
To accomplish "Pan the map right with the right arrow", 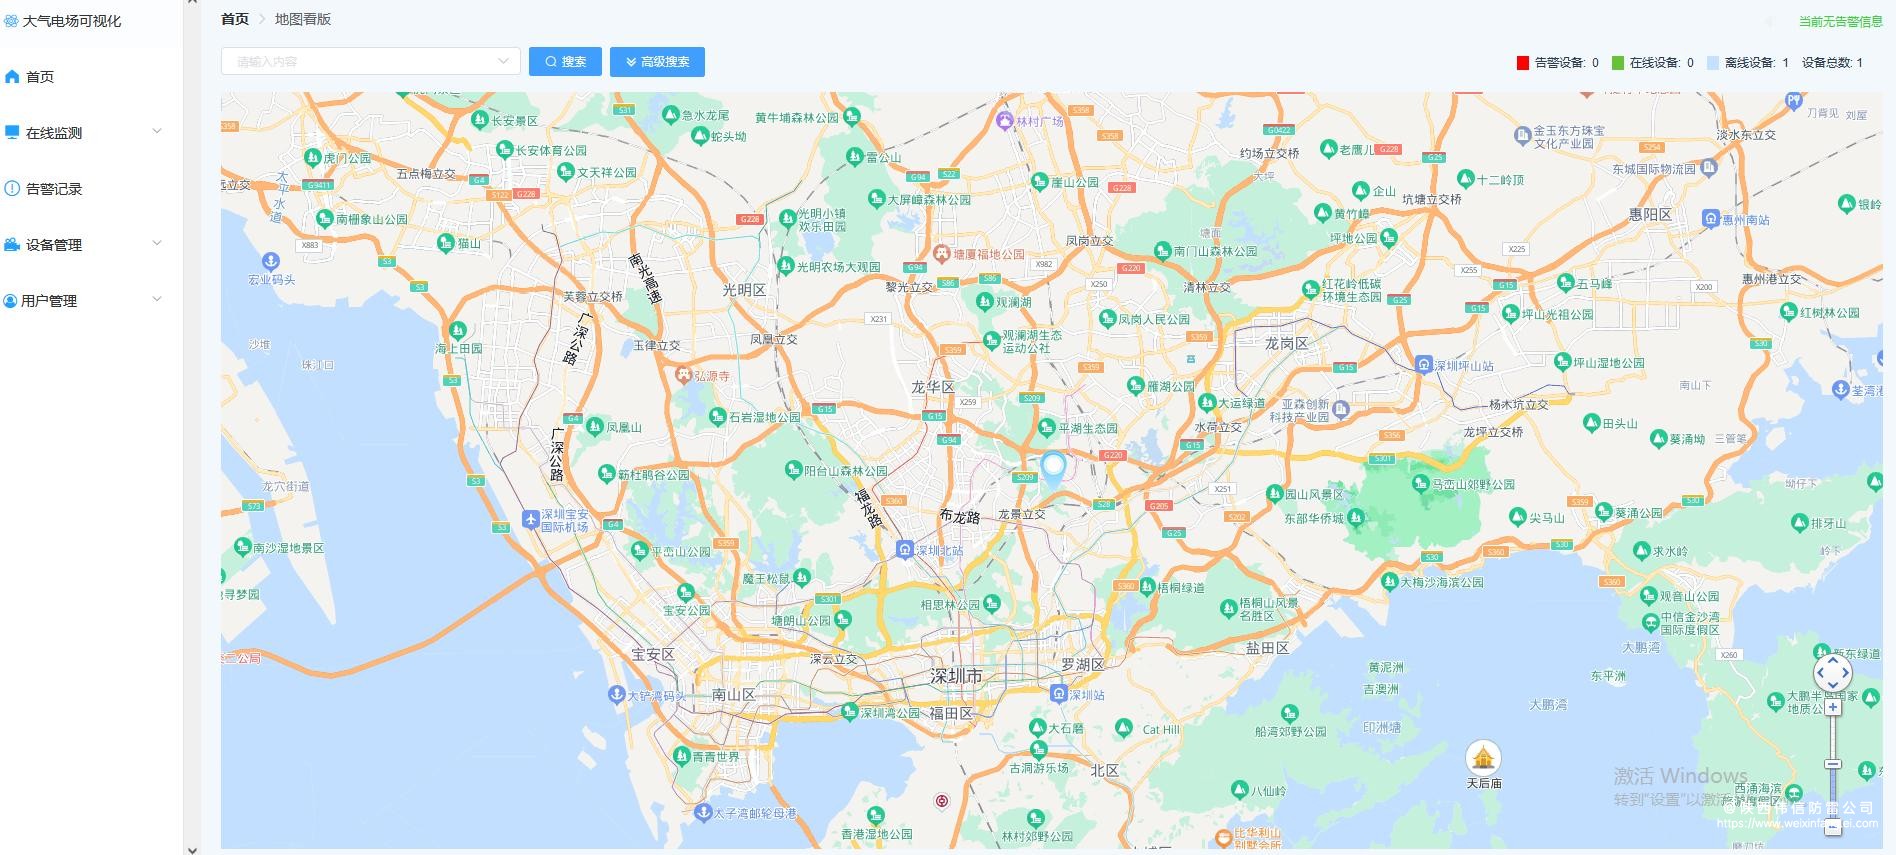I will pos(1846,673).
